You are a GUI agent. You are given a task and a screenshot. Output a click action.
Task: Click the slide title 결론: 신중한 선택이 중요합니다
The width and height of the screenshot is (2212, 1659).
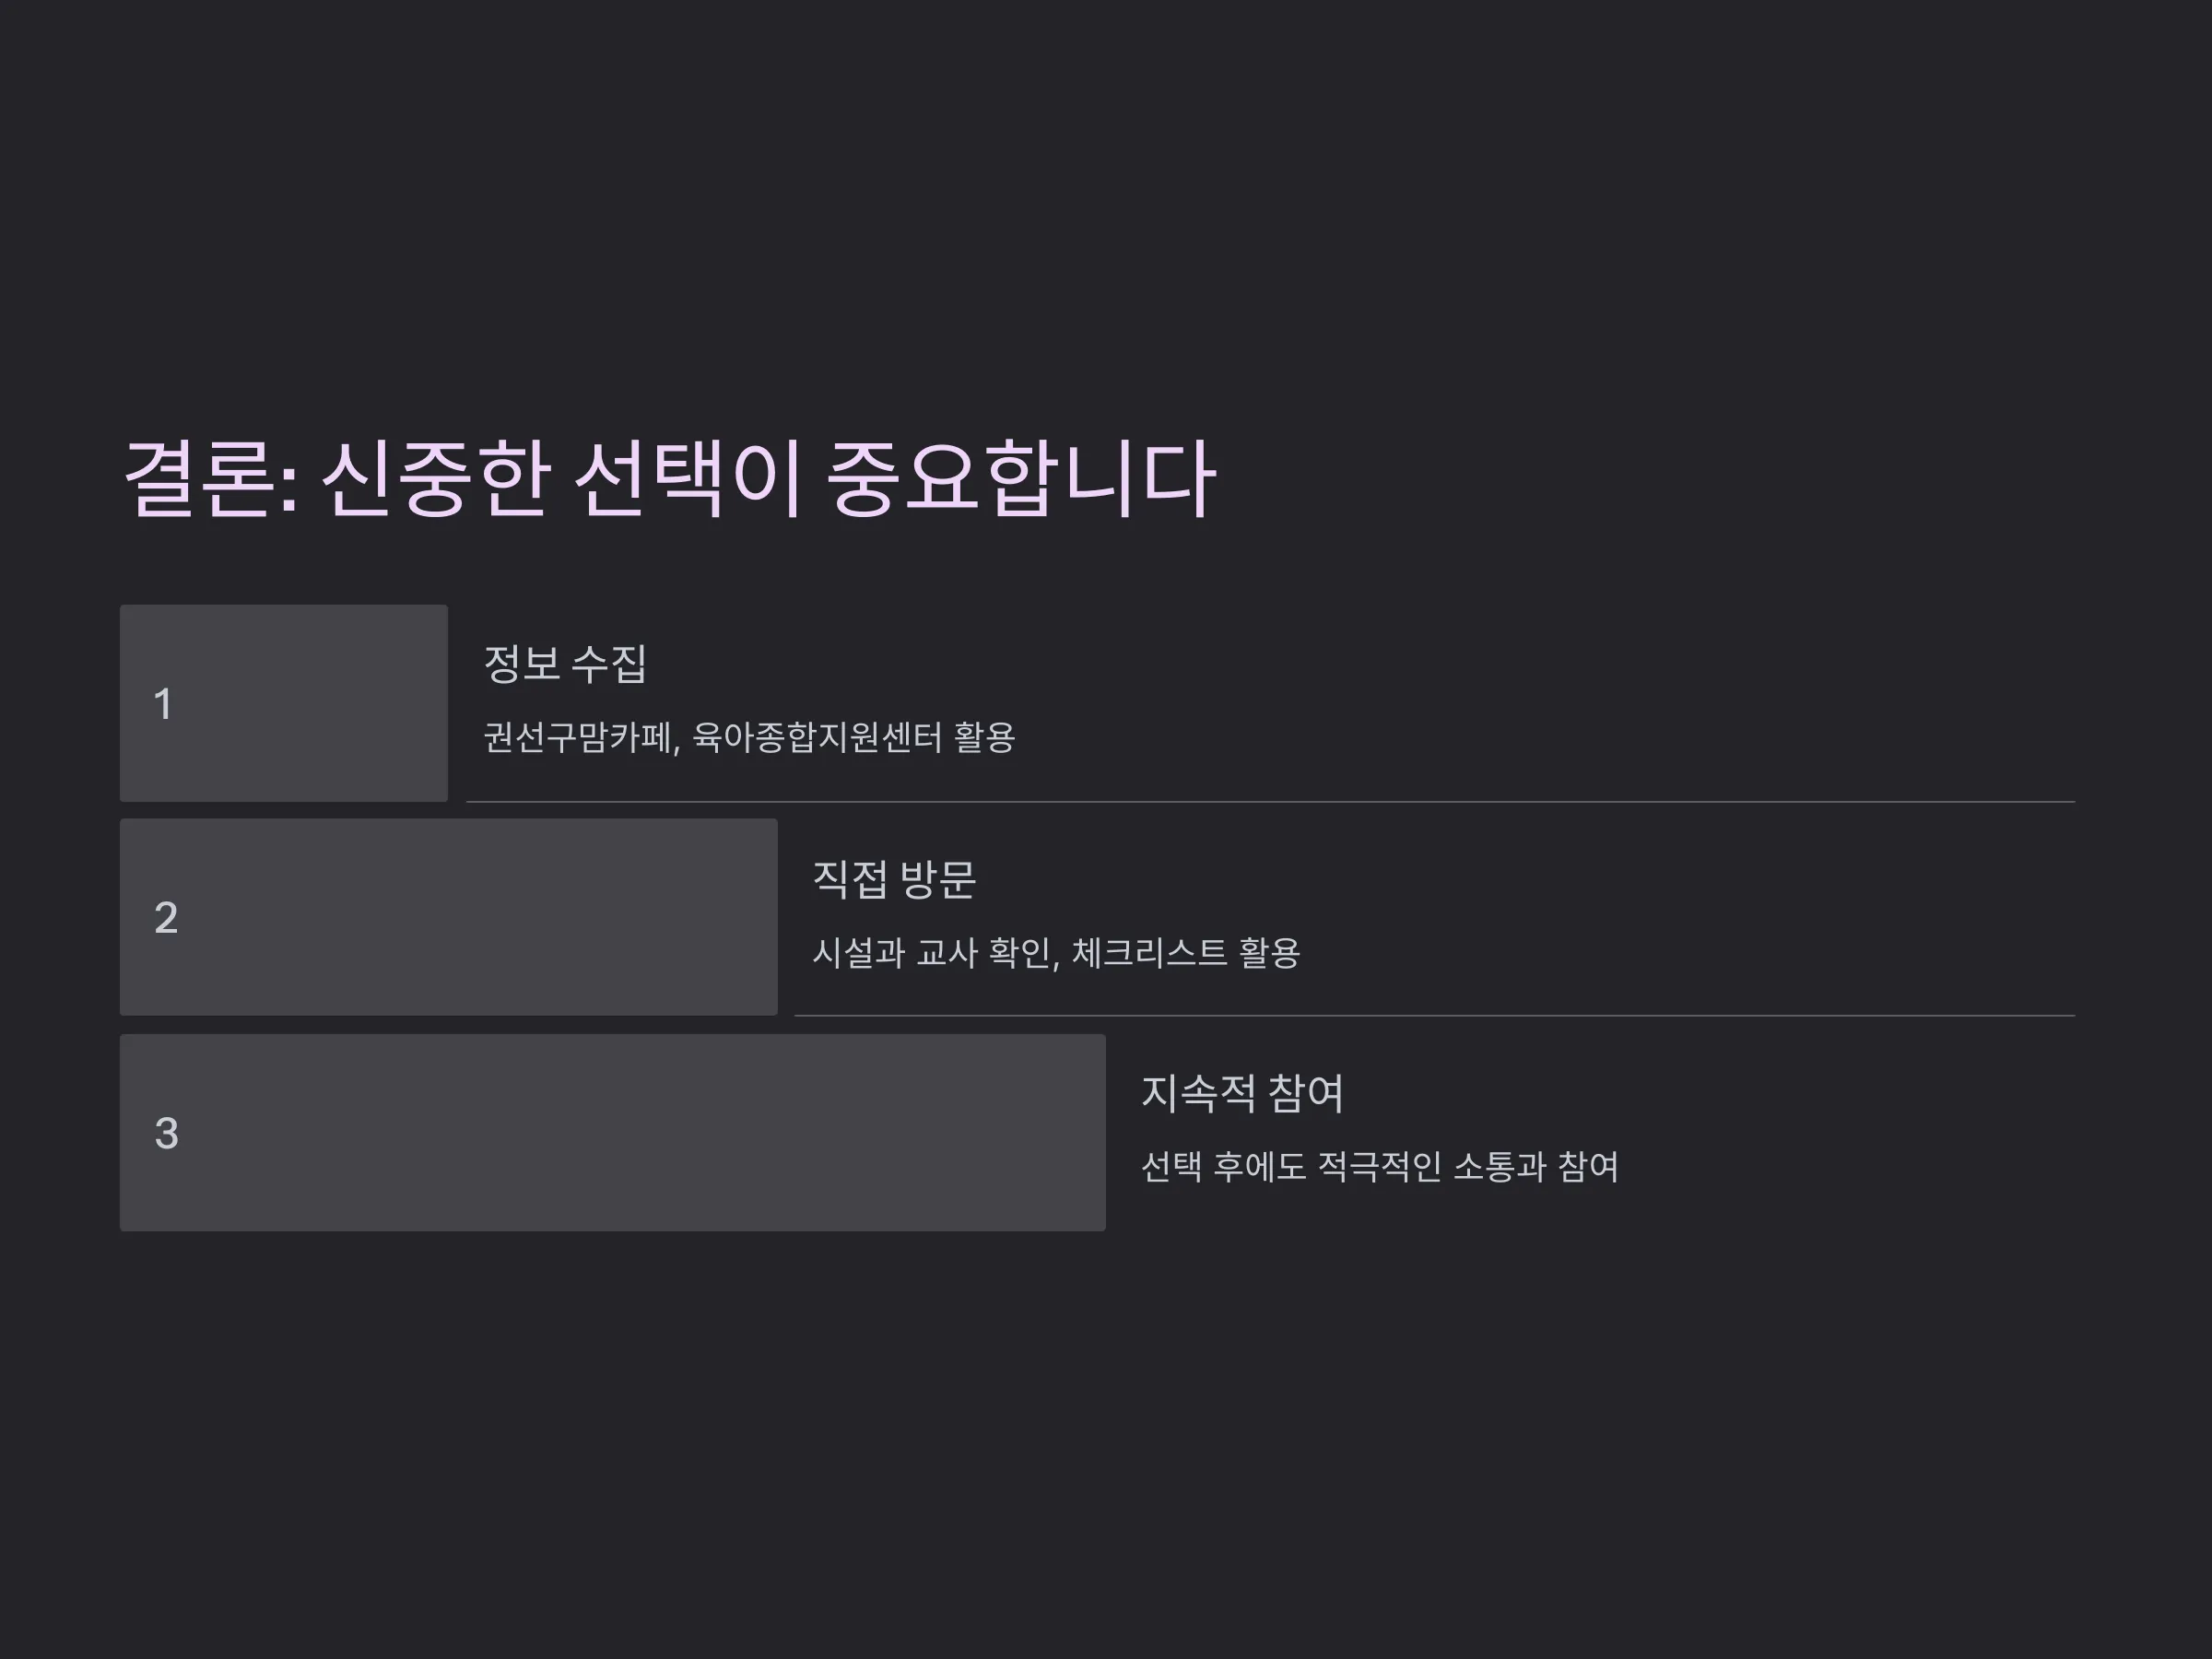670,479
